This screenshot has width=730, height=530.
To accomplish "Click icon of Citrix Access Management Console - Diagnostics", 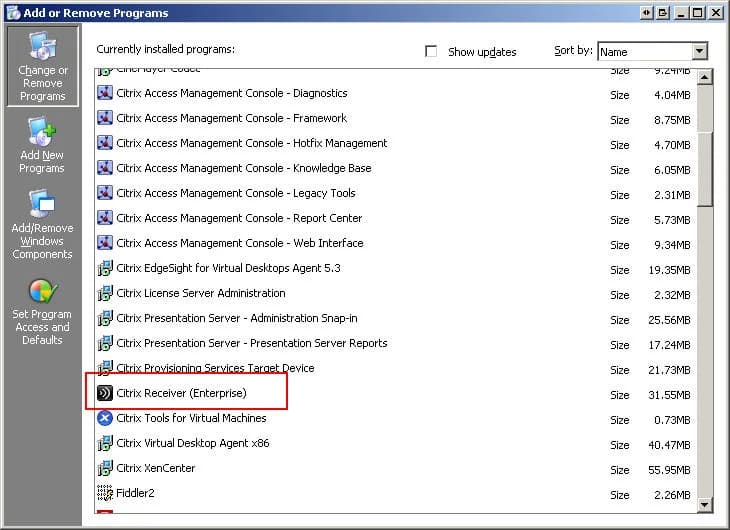I will pyautogui.click(x=105, y=93).
